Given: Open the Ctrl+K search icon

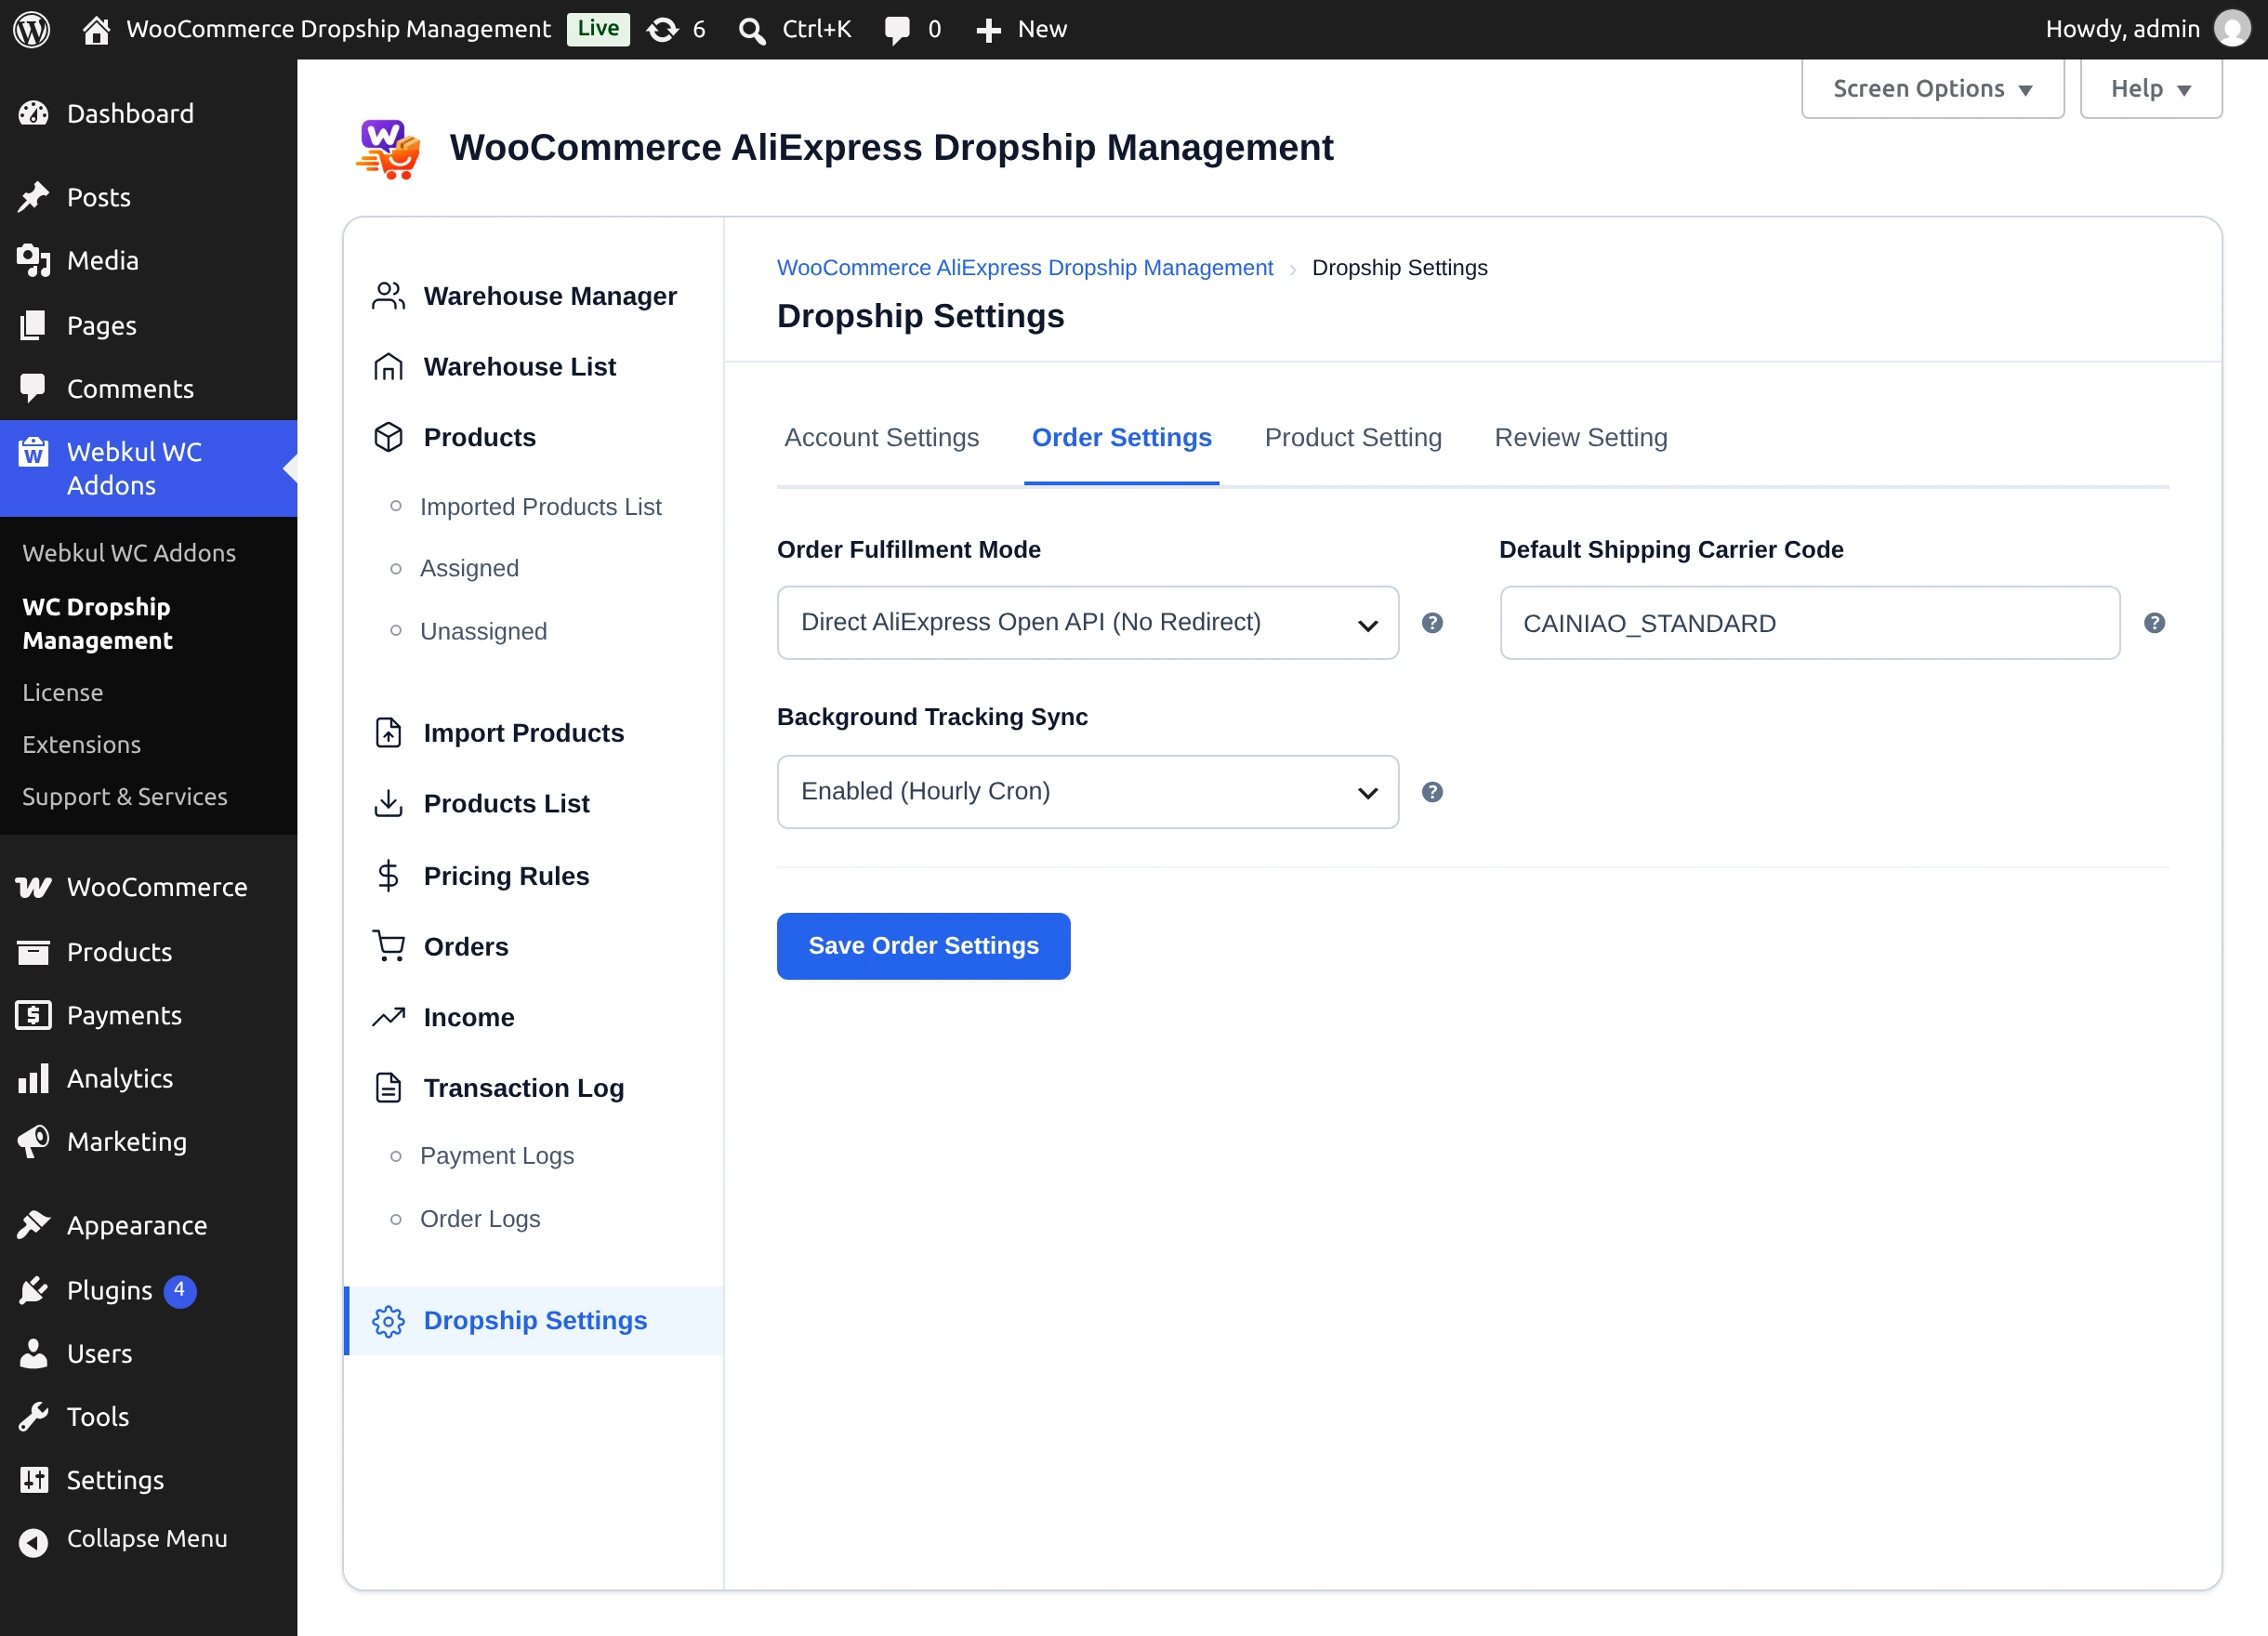Looking at the screenshot, I should [x=752, y=30].
